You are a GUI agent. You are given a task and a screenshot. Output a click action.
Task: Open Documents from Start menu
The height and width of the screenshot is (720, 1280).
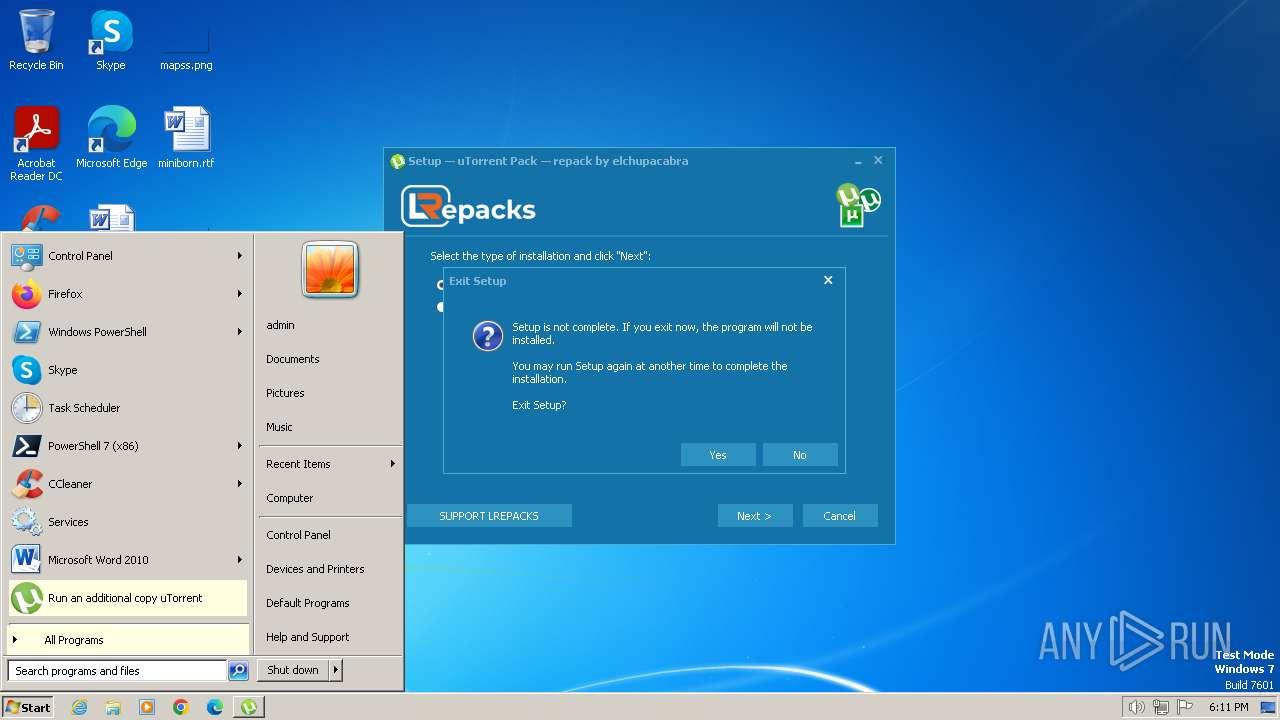click(x=330, y=359)
